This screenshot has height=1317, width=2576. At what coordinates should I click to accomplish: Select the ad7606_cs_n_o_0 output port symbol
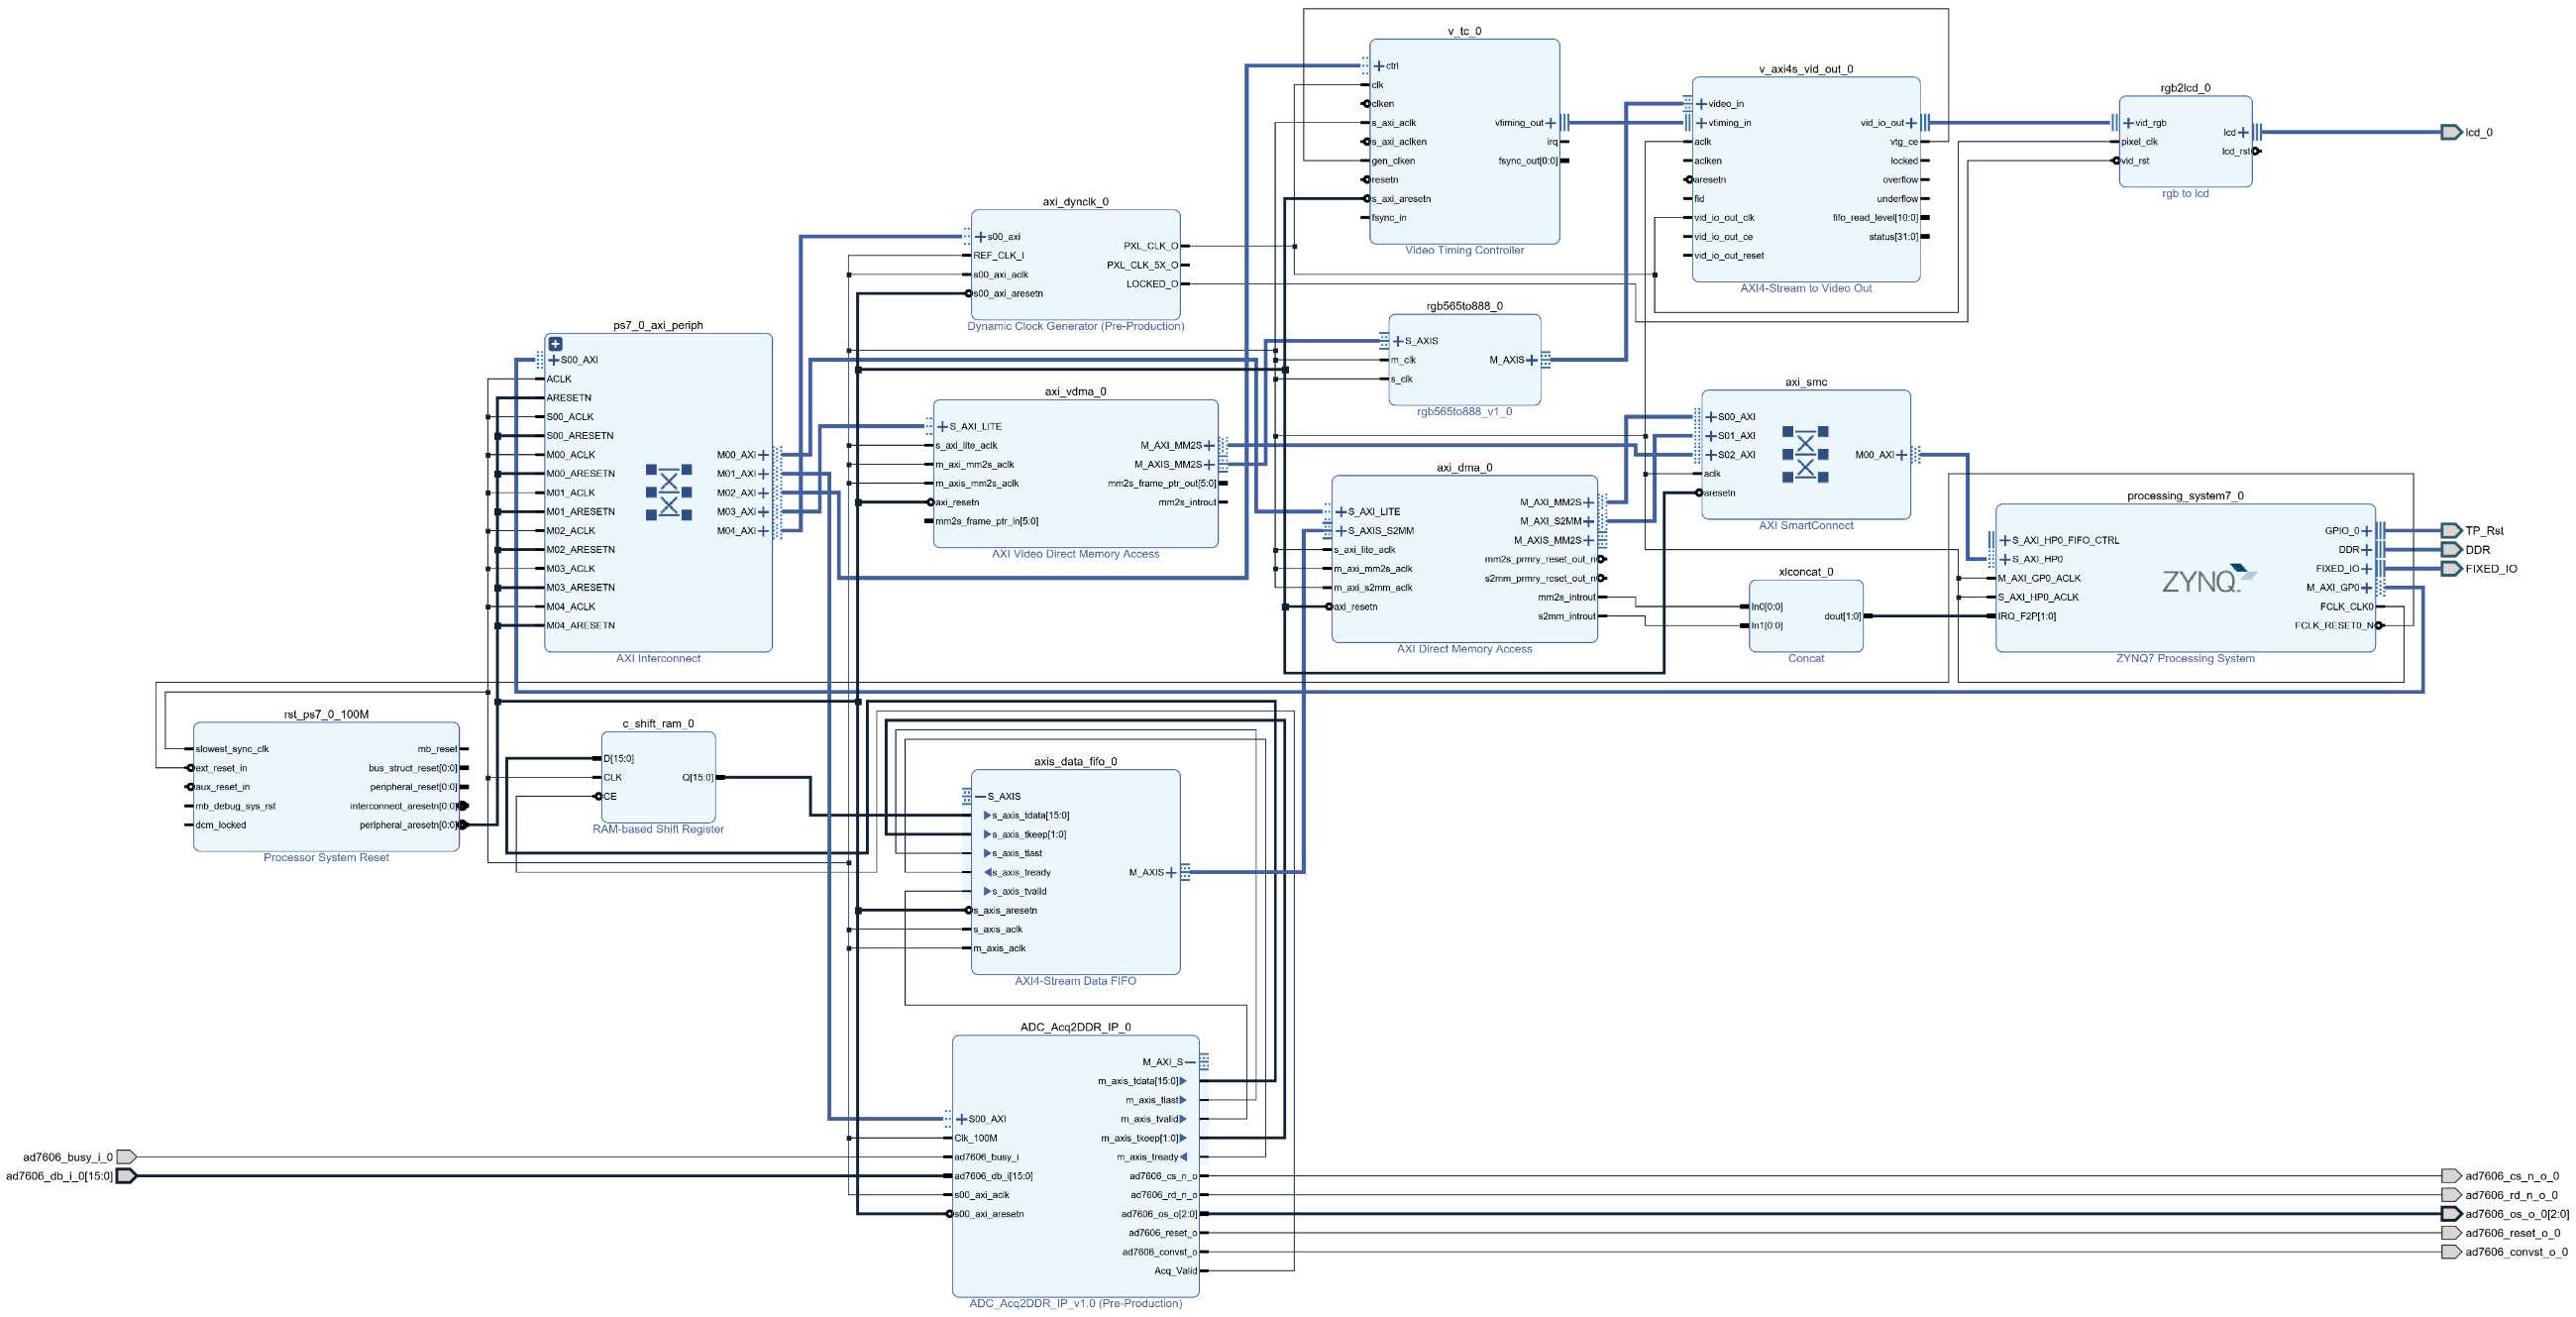pos(2451,1176)
